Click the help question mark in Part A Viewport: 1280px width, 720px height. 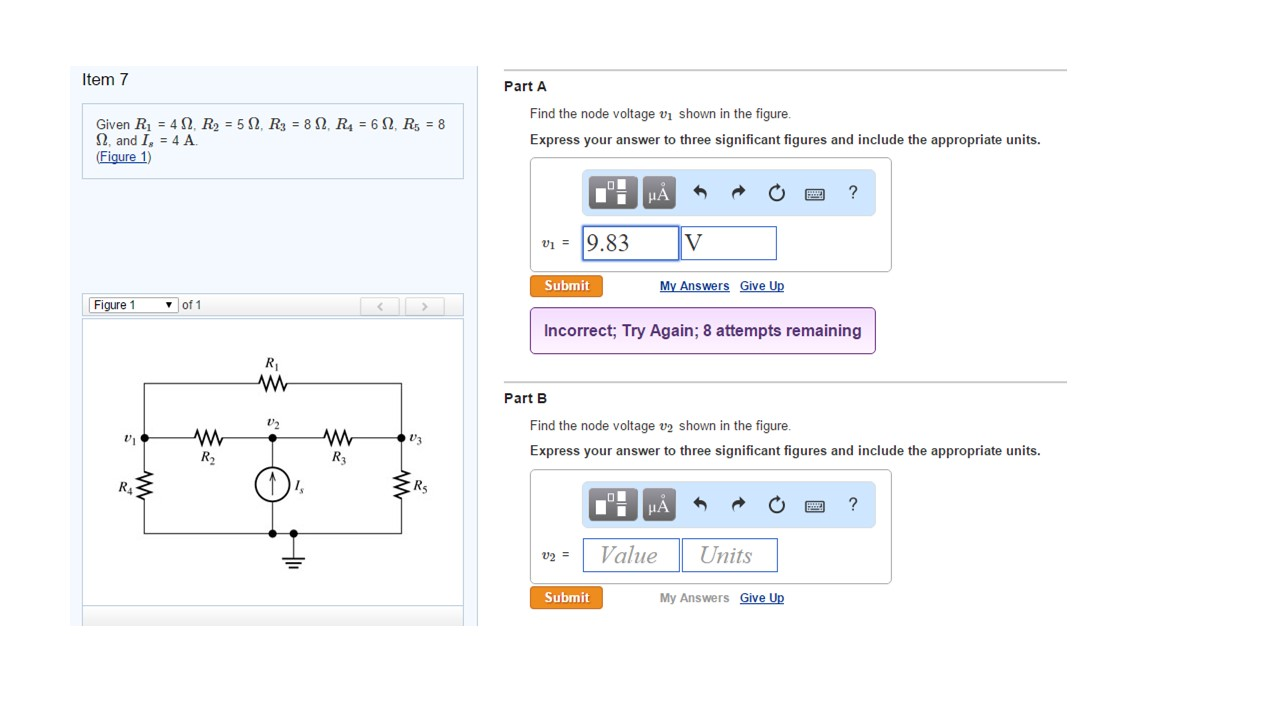click(x=852, y=192)
